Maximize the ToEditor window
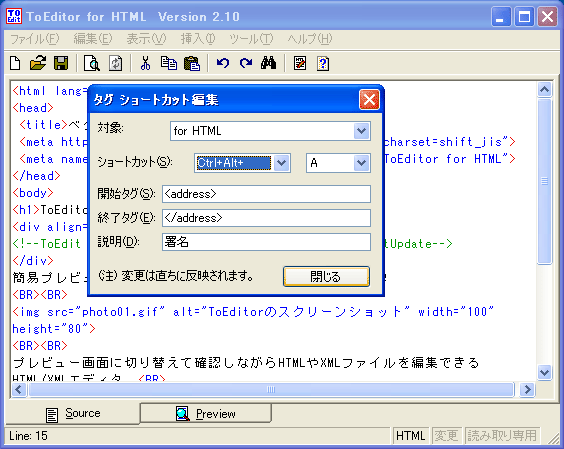This screenshot has height=449, width=564. (524, 17)
